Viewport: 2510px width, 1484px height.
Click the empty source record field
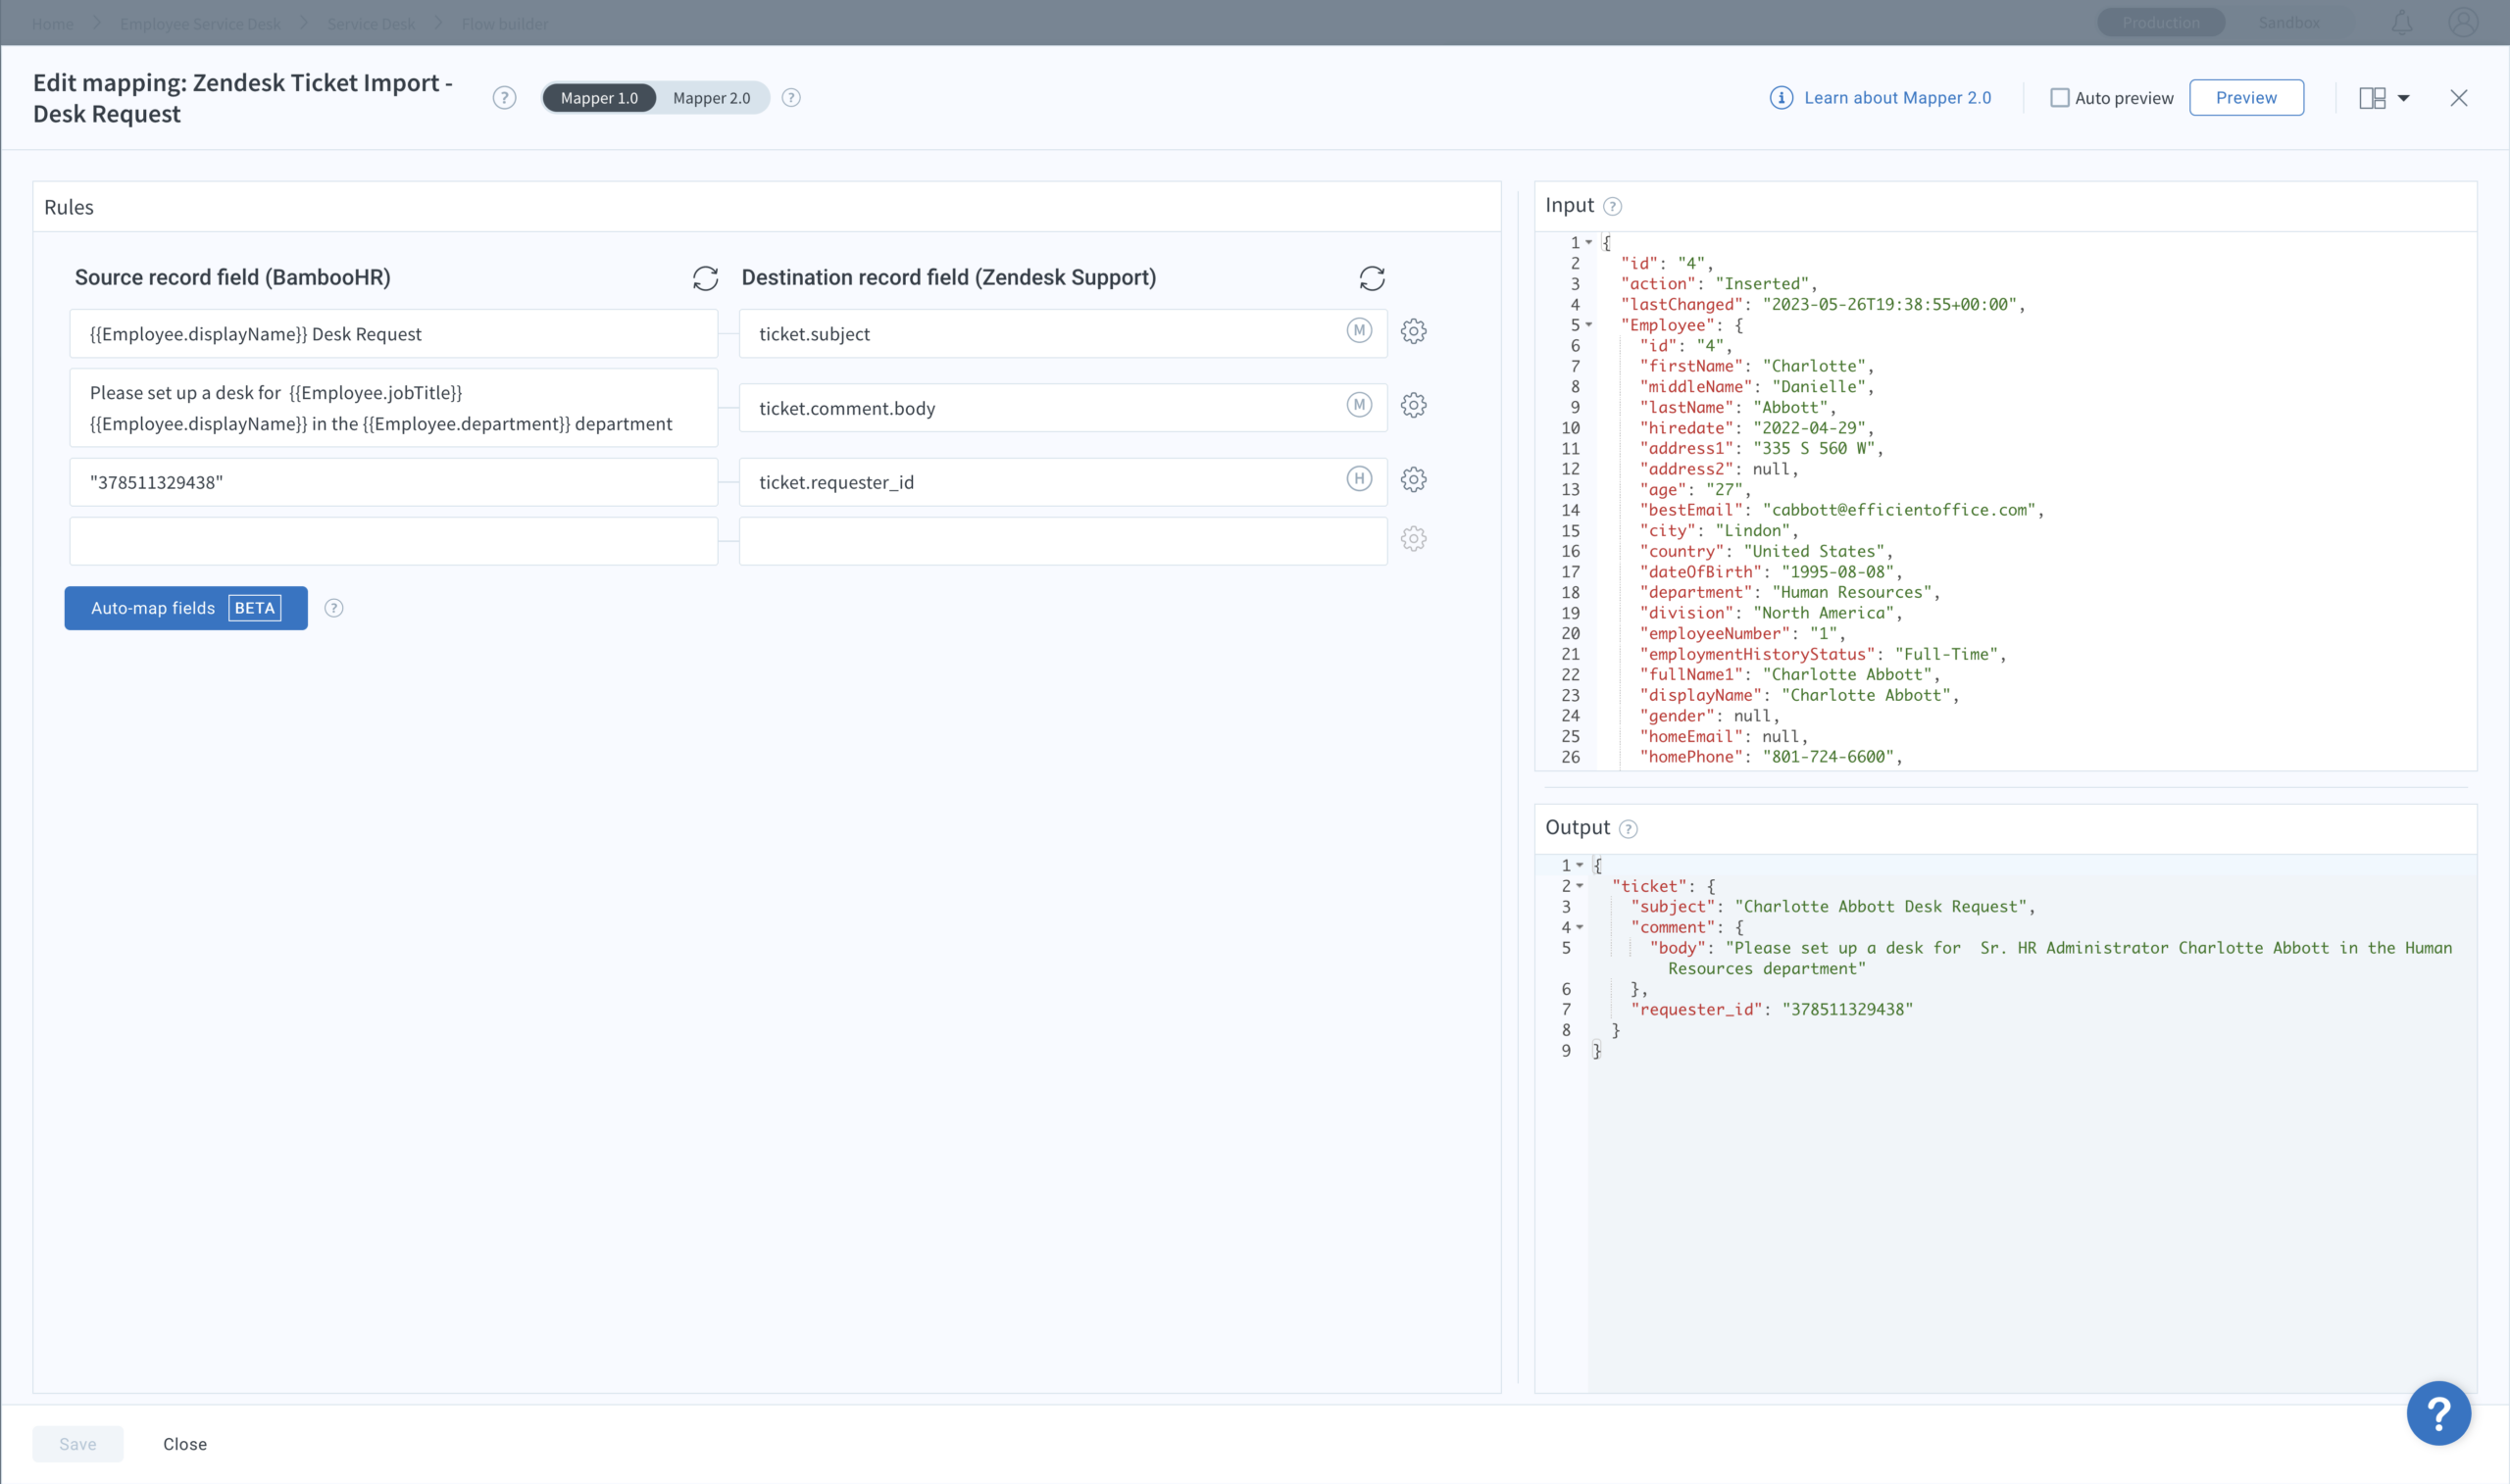[393, 541]
